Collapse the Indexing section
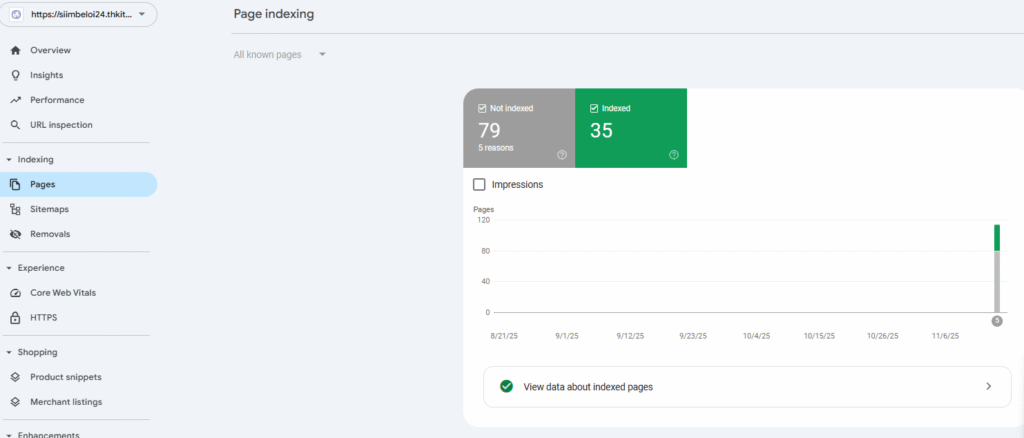 click(x=9, y=159)
